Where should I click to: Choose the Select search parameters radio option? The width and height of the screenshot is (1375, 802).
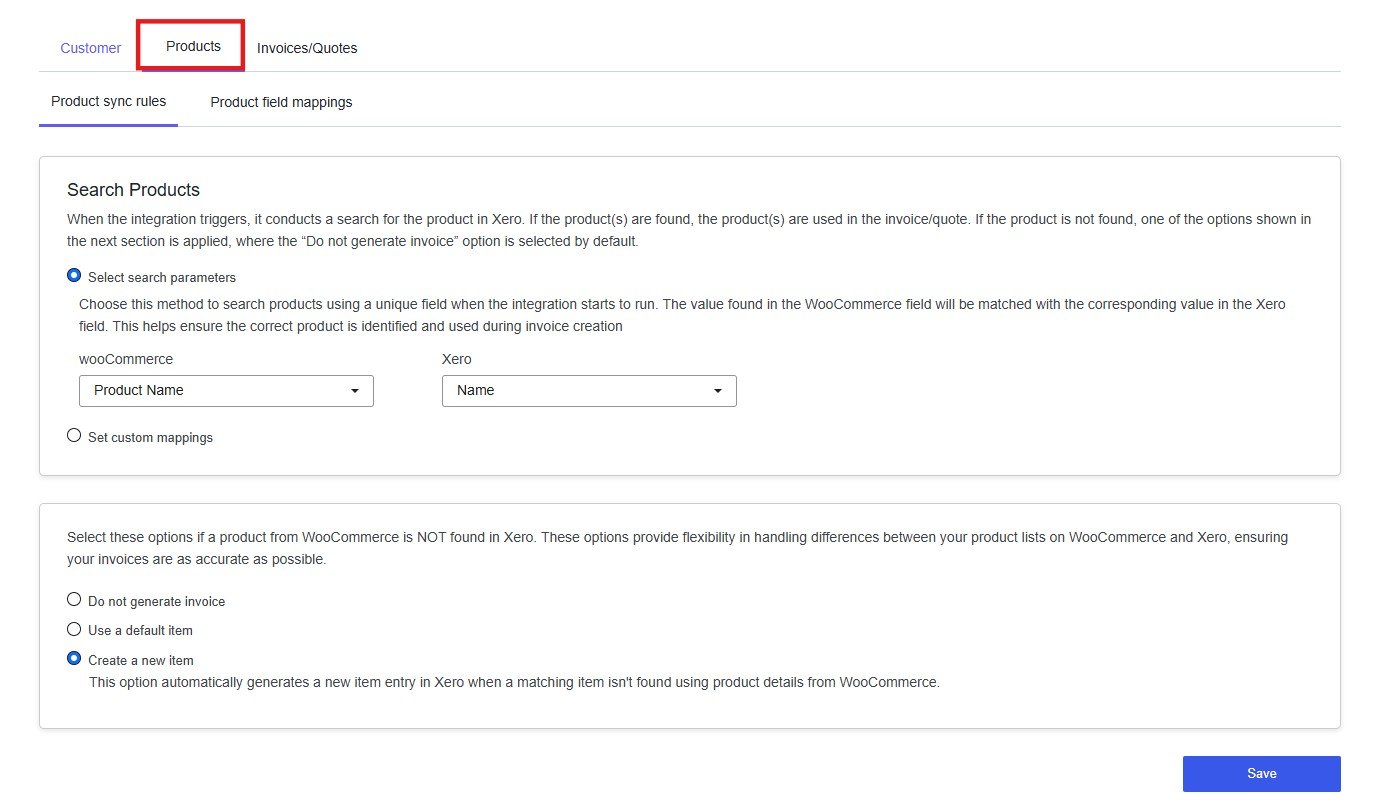click(x=74, y=276)
